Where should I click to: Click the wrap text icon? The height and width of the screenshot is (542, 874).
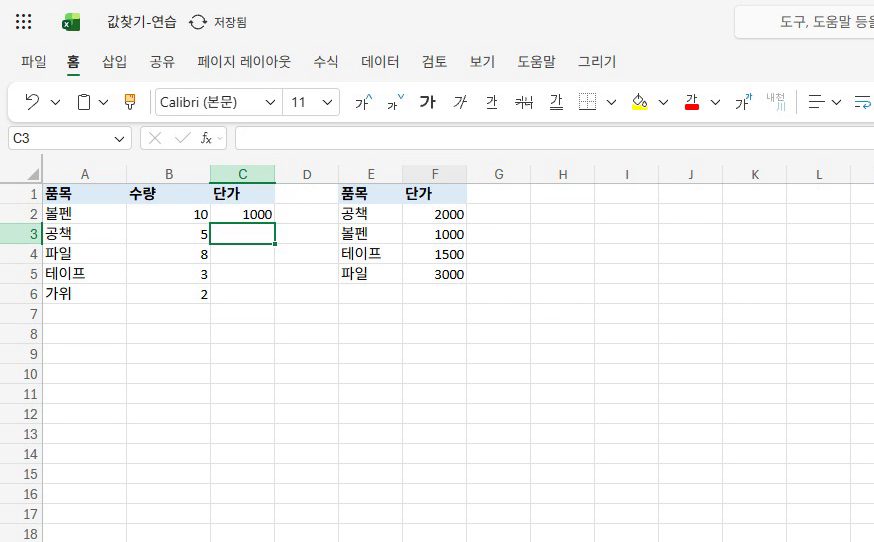point(863,102)
